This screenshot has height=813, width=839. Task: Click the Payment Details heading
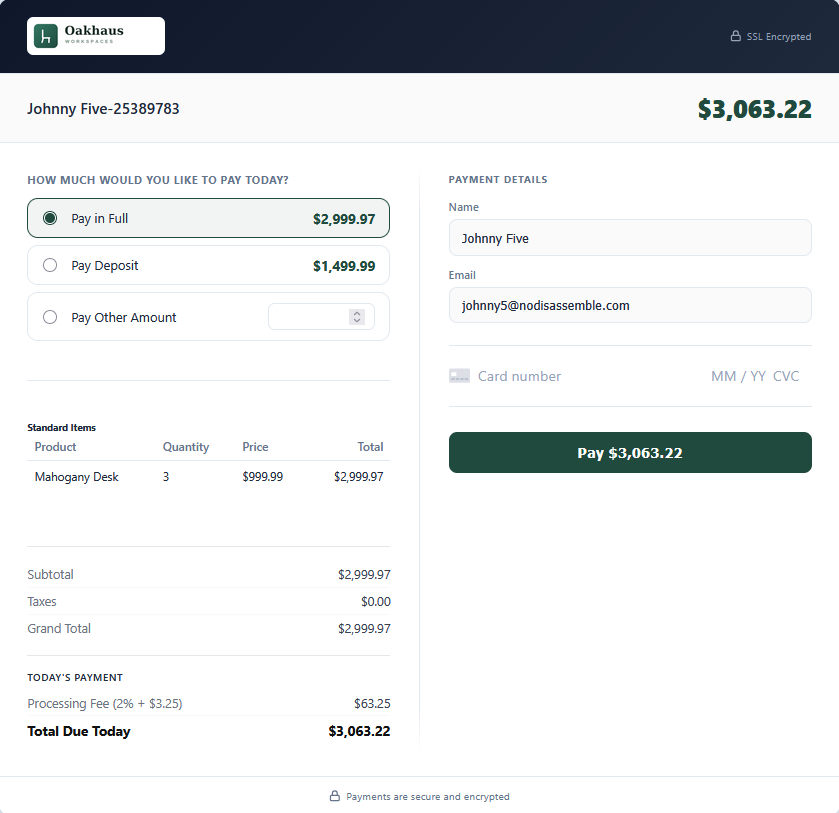point(498,179)
